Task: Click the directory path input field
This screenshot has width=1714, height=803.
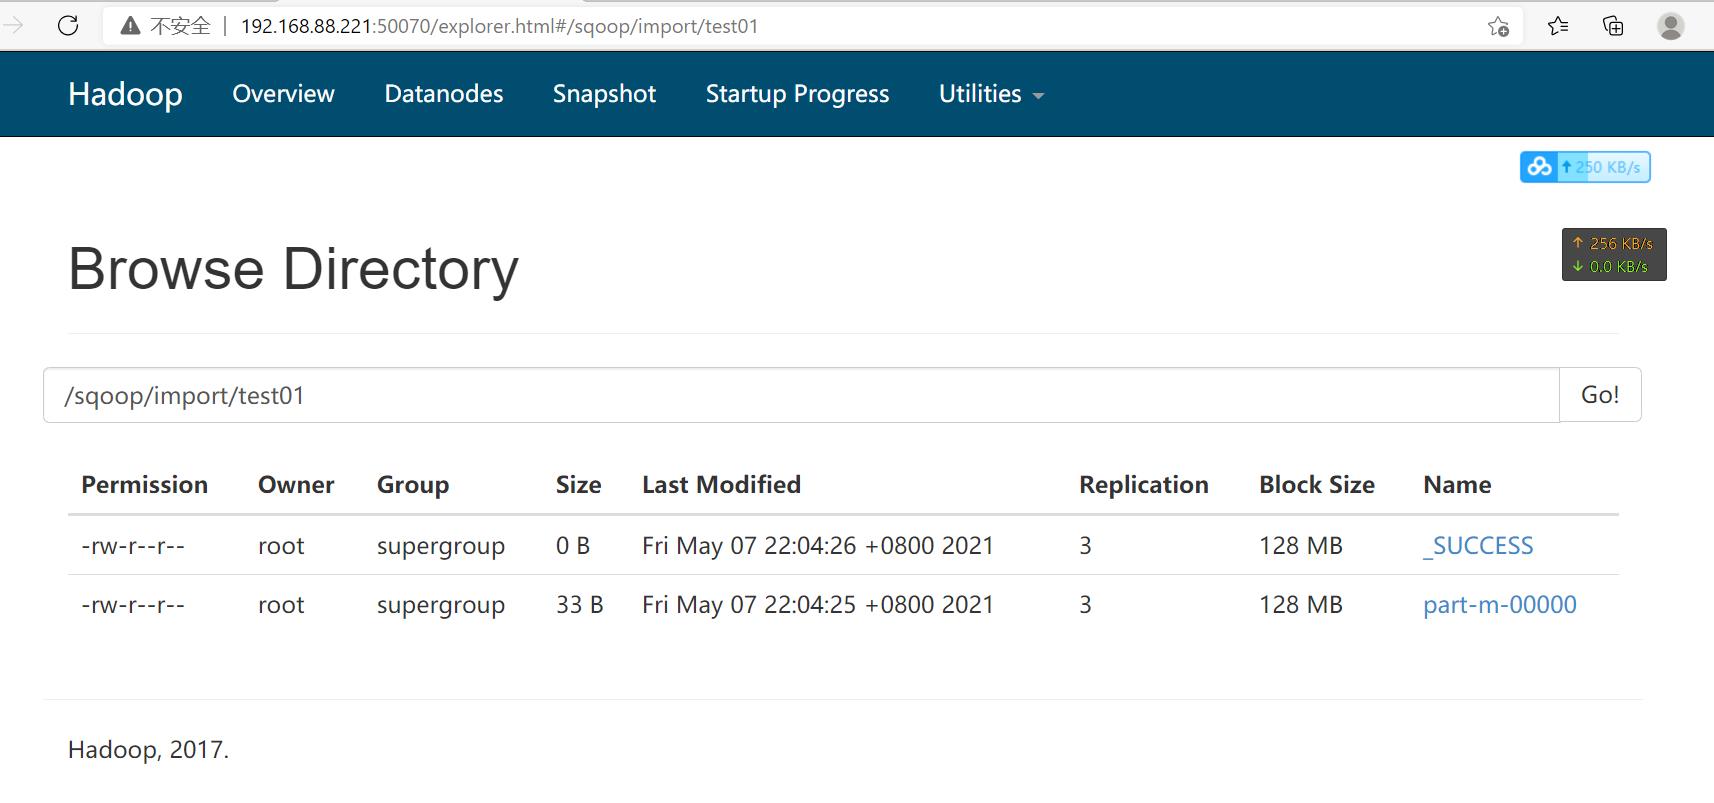Action: (x=801, y=395)
